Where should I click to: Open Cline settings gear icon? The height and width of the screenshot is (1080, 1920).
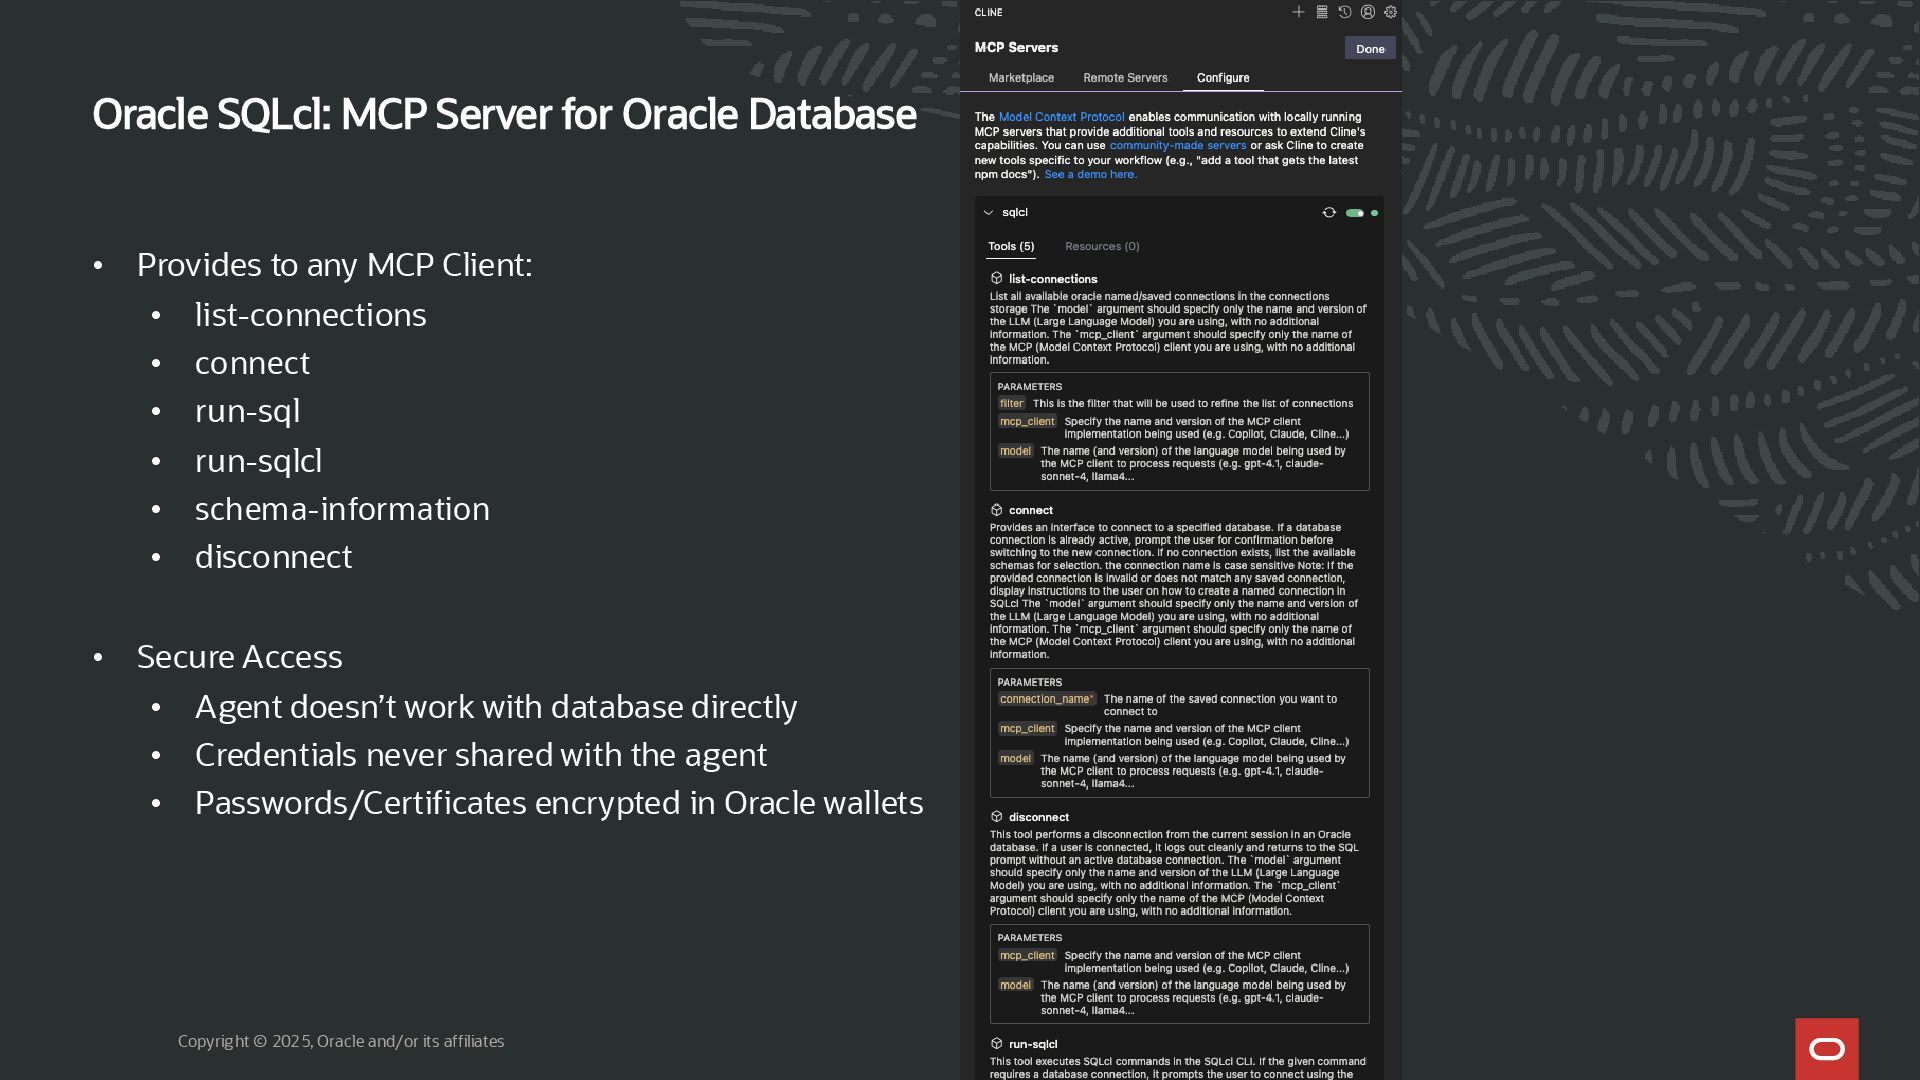tap(1390, 12)
